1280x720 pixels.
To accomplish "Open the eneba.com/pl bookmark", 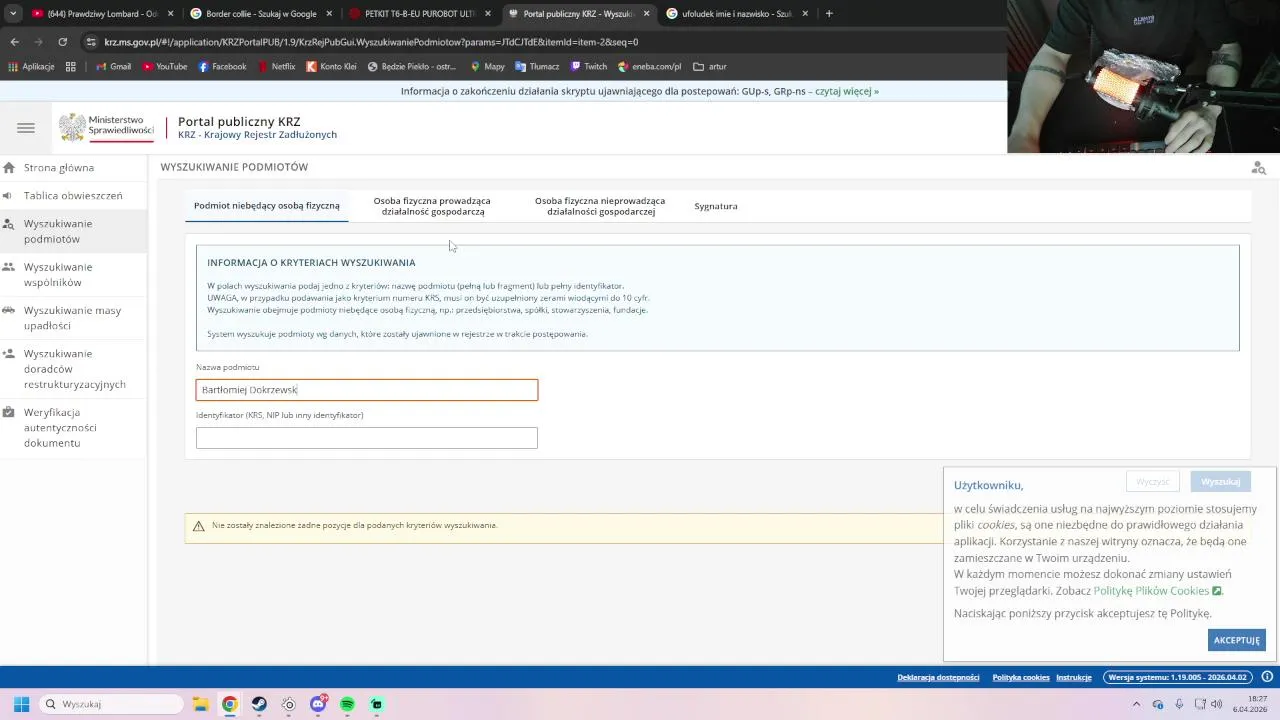I will tap(649, 67).
